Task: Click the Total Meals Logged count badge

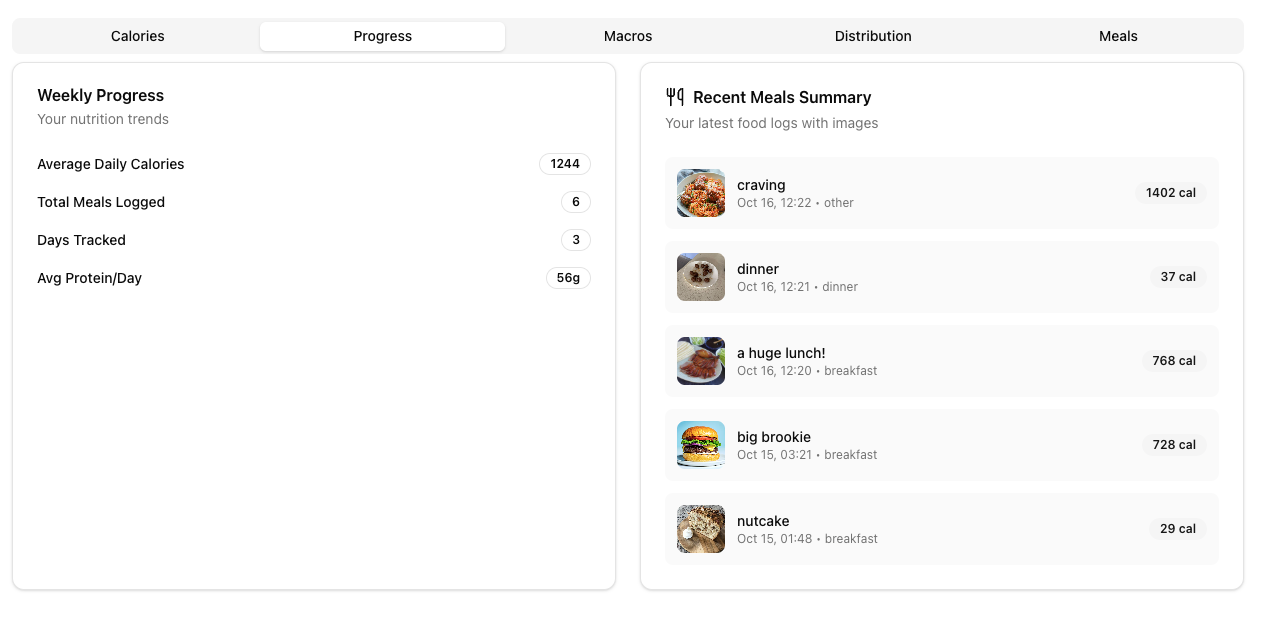Action: point(576,202)
